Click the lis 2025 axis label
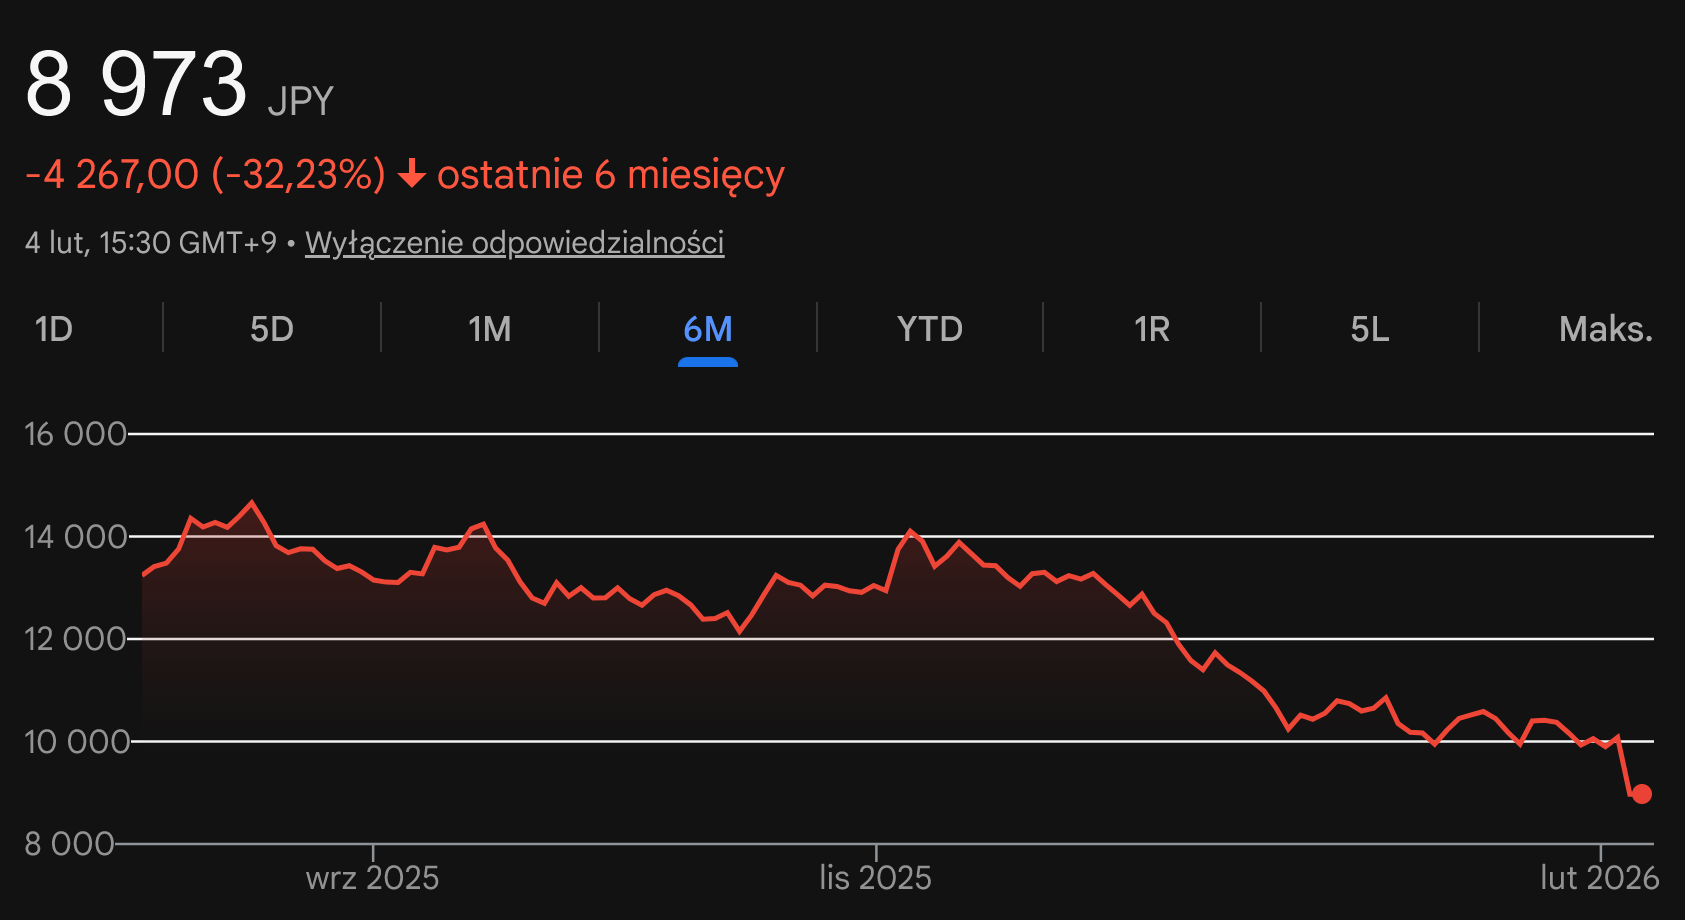The image size is (1685, 920). tap(875, 878)
